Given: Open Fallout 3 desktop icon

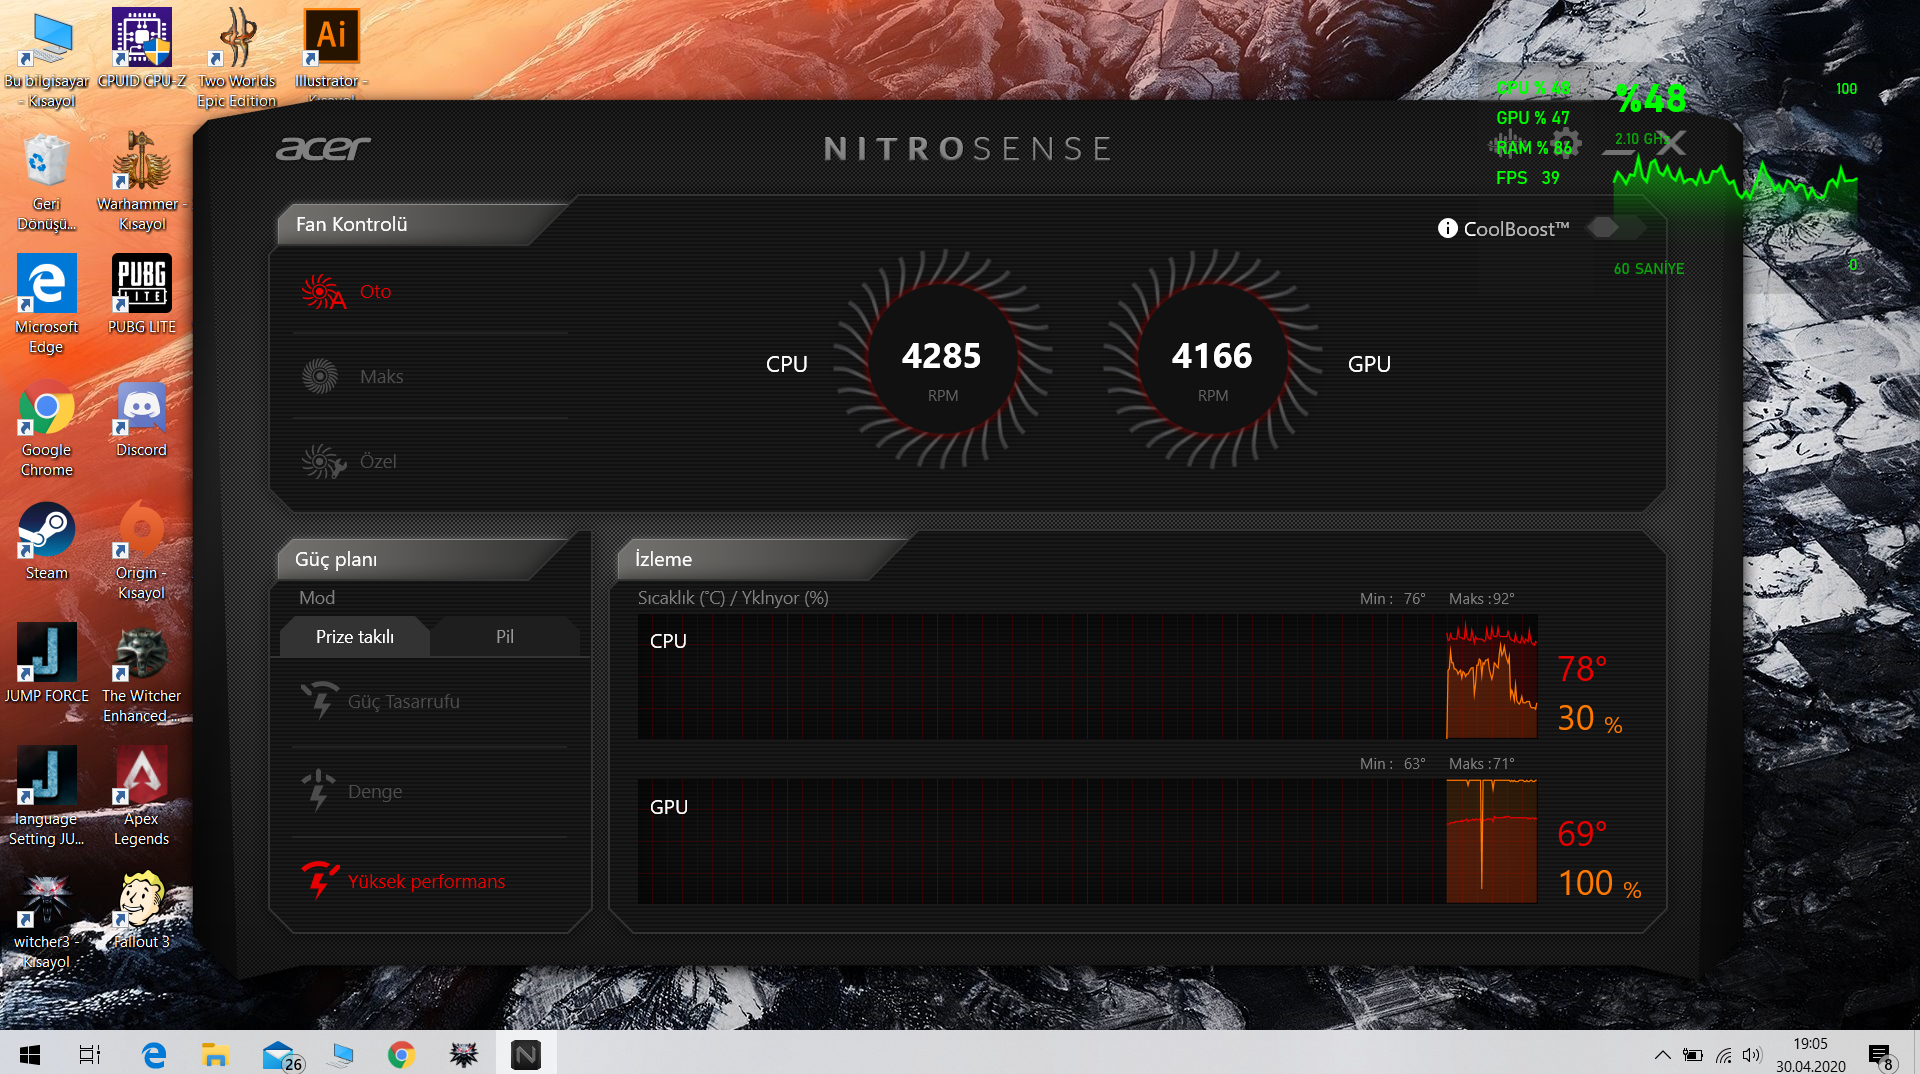Looking at the screenshot, I should pos(142,910).
